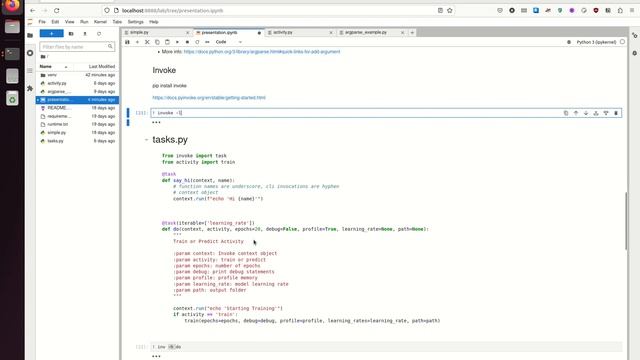Close the simple.py tab
The height and width of the screenshot is (360, 640).
(188, 32)
